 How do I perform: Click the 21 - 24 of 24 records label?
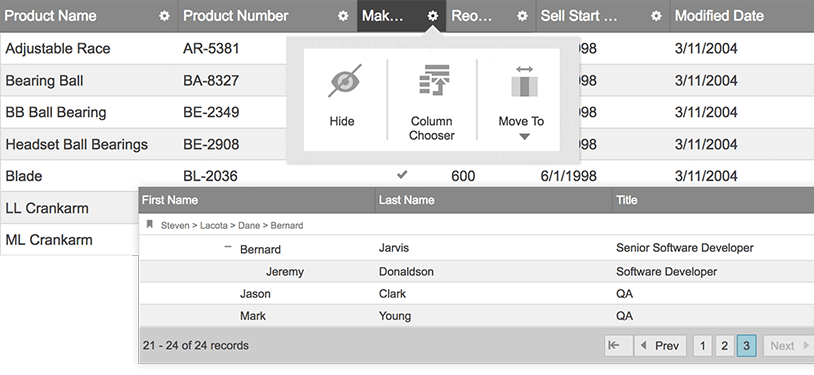point(195,345)
